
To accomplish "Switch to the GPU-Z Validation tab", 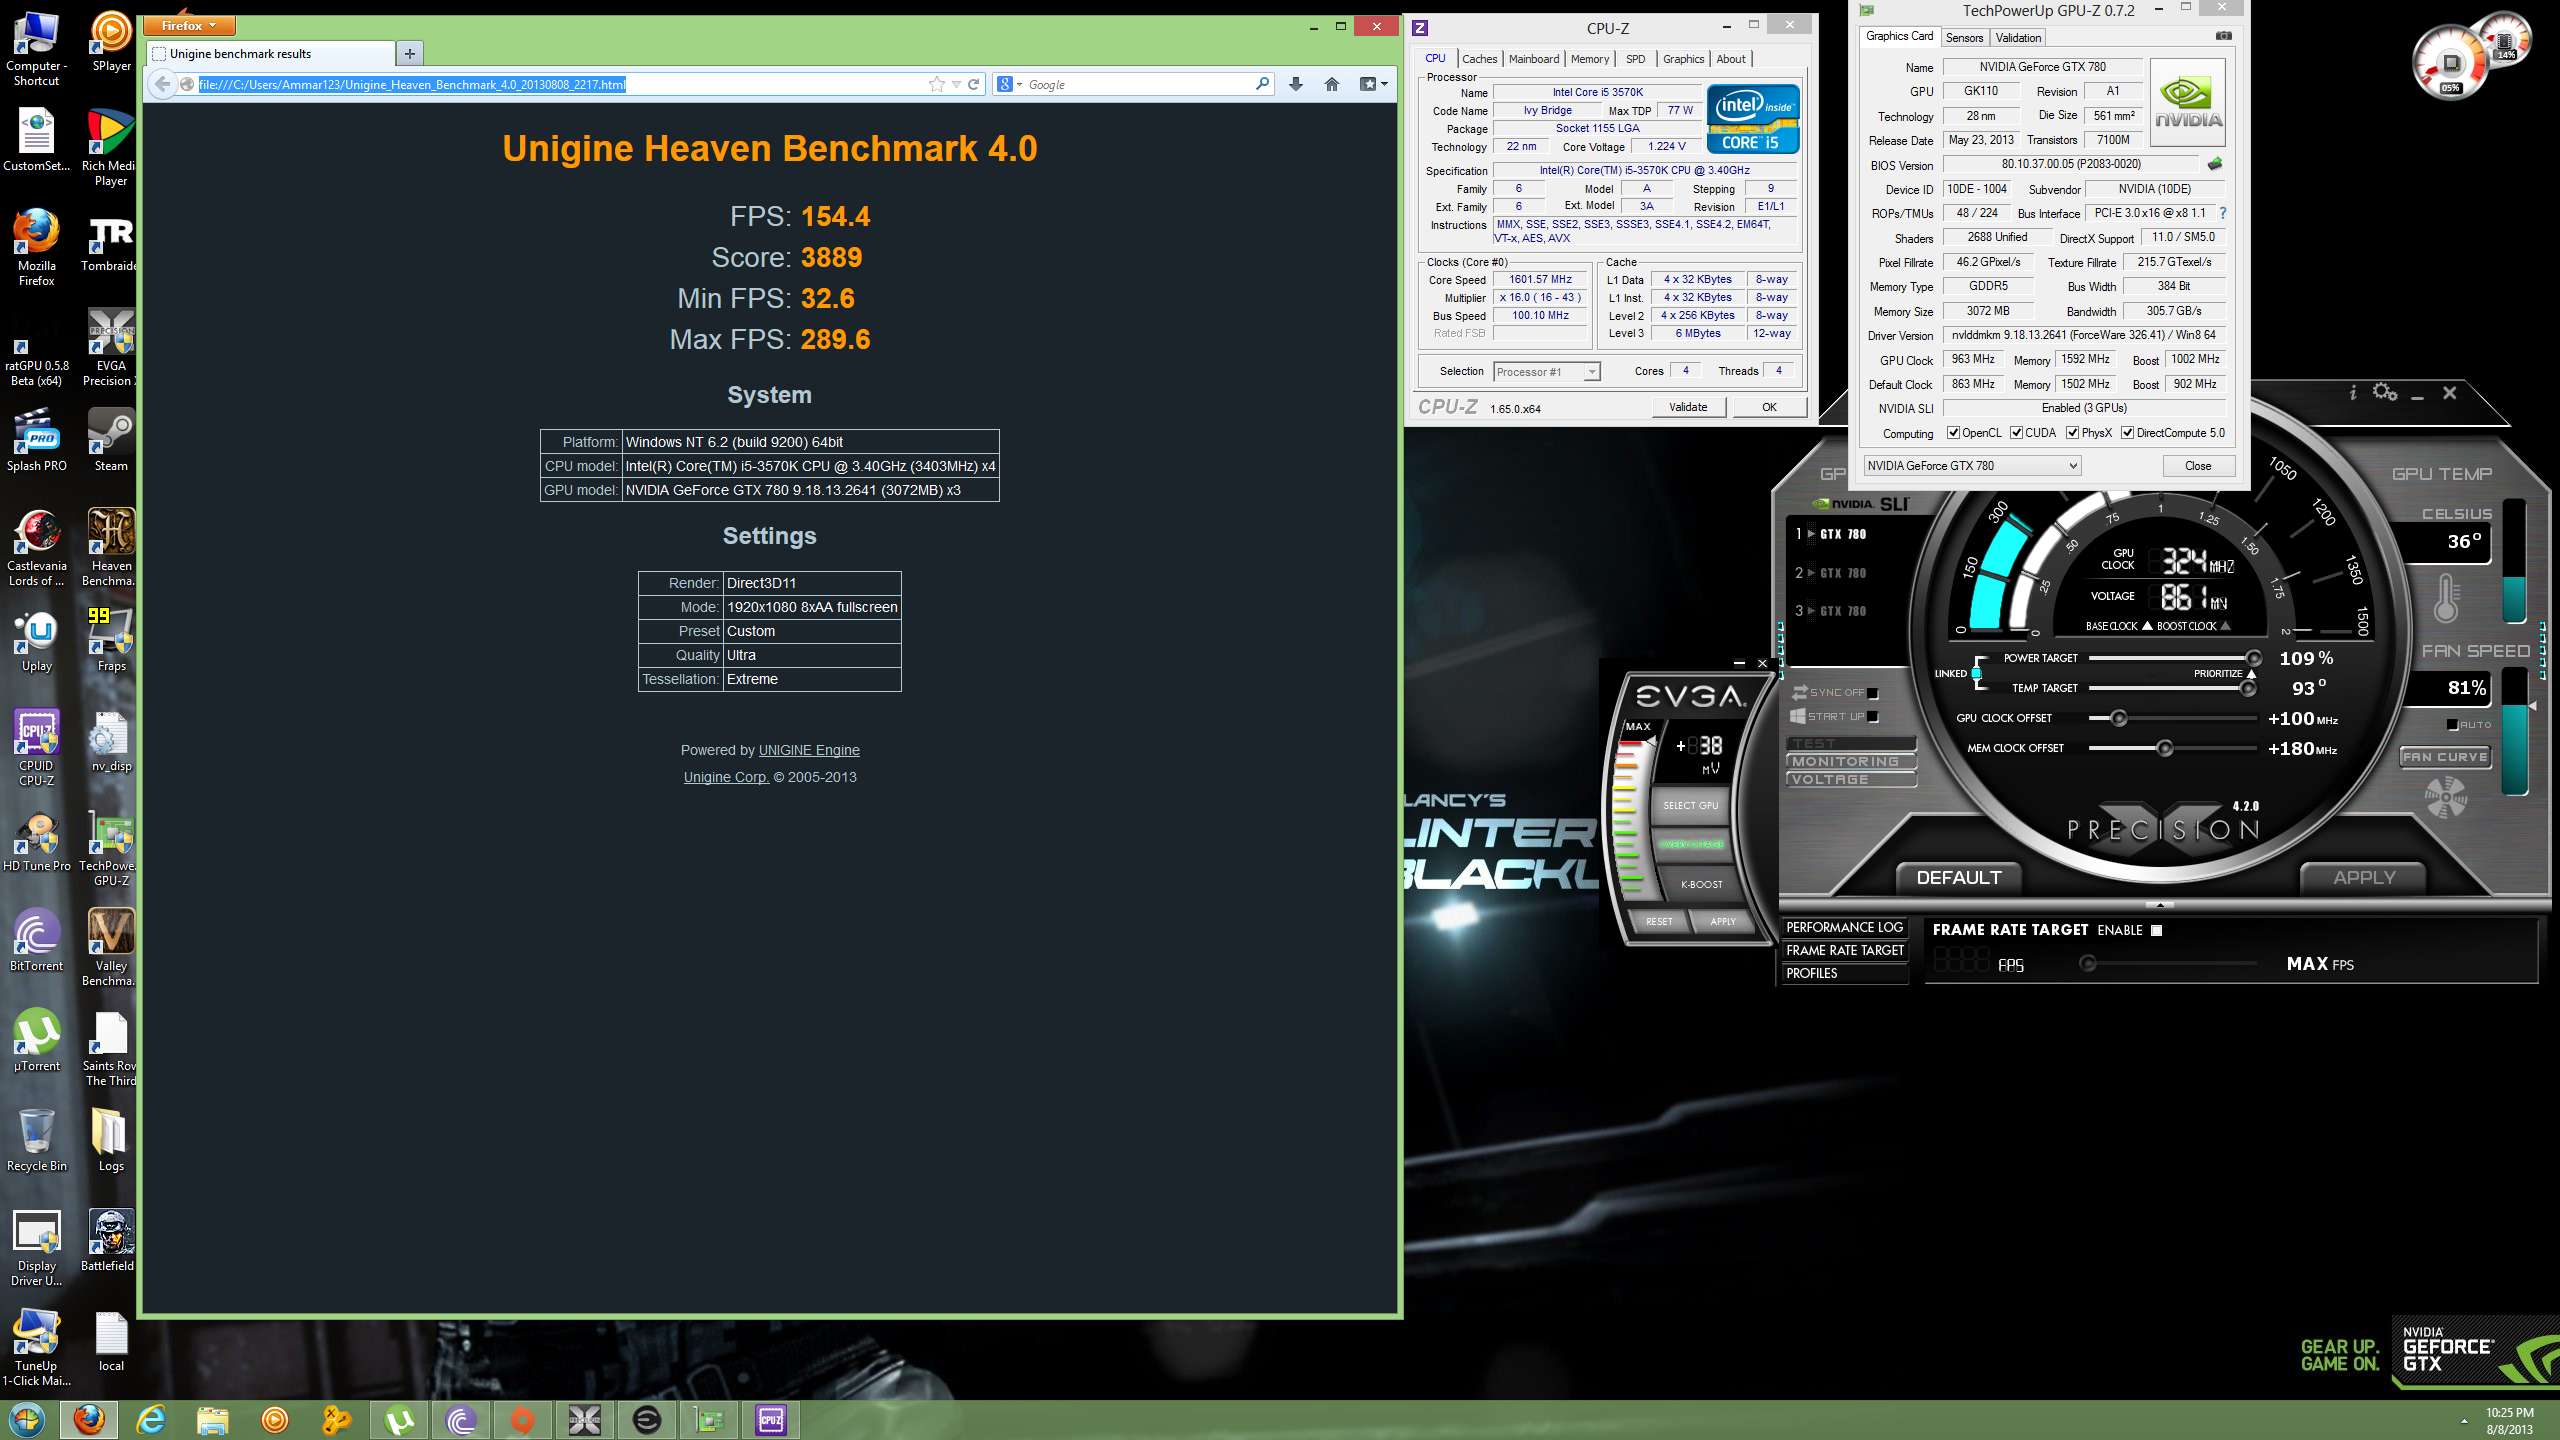I will tap(2018, 38).
